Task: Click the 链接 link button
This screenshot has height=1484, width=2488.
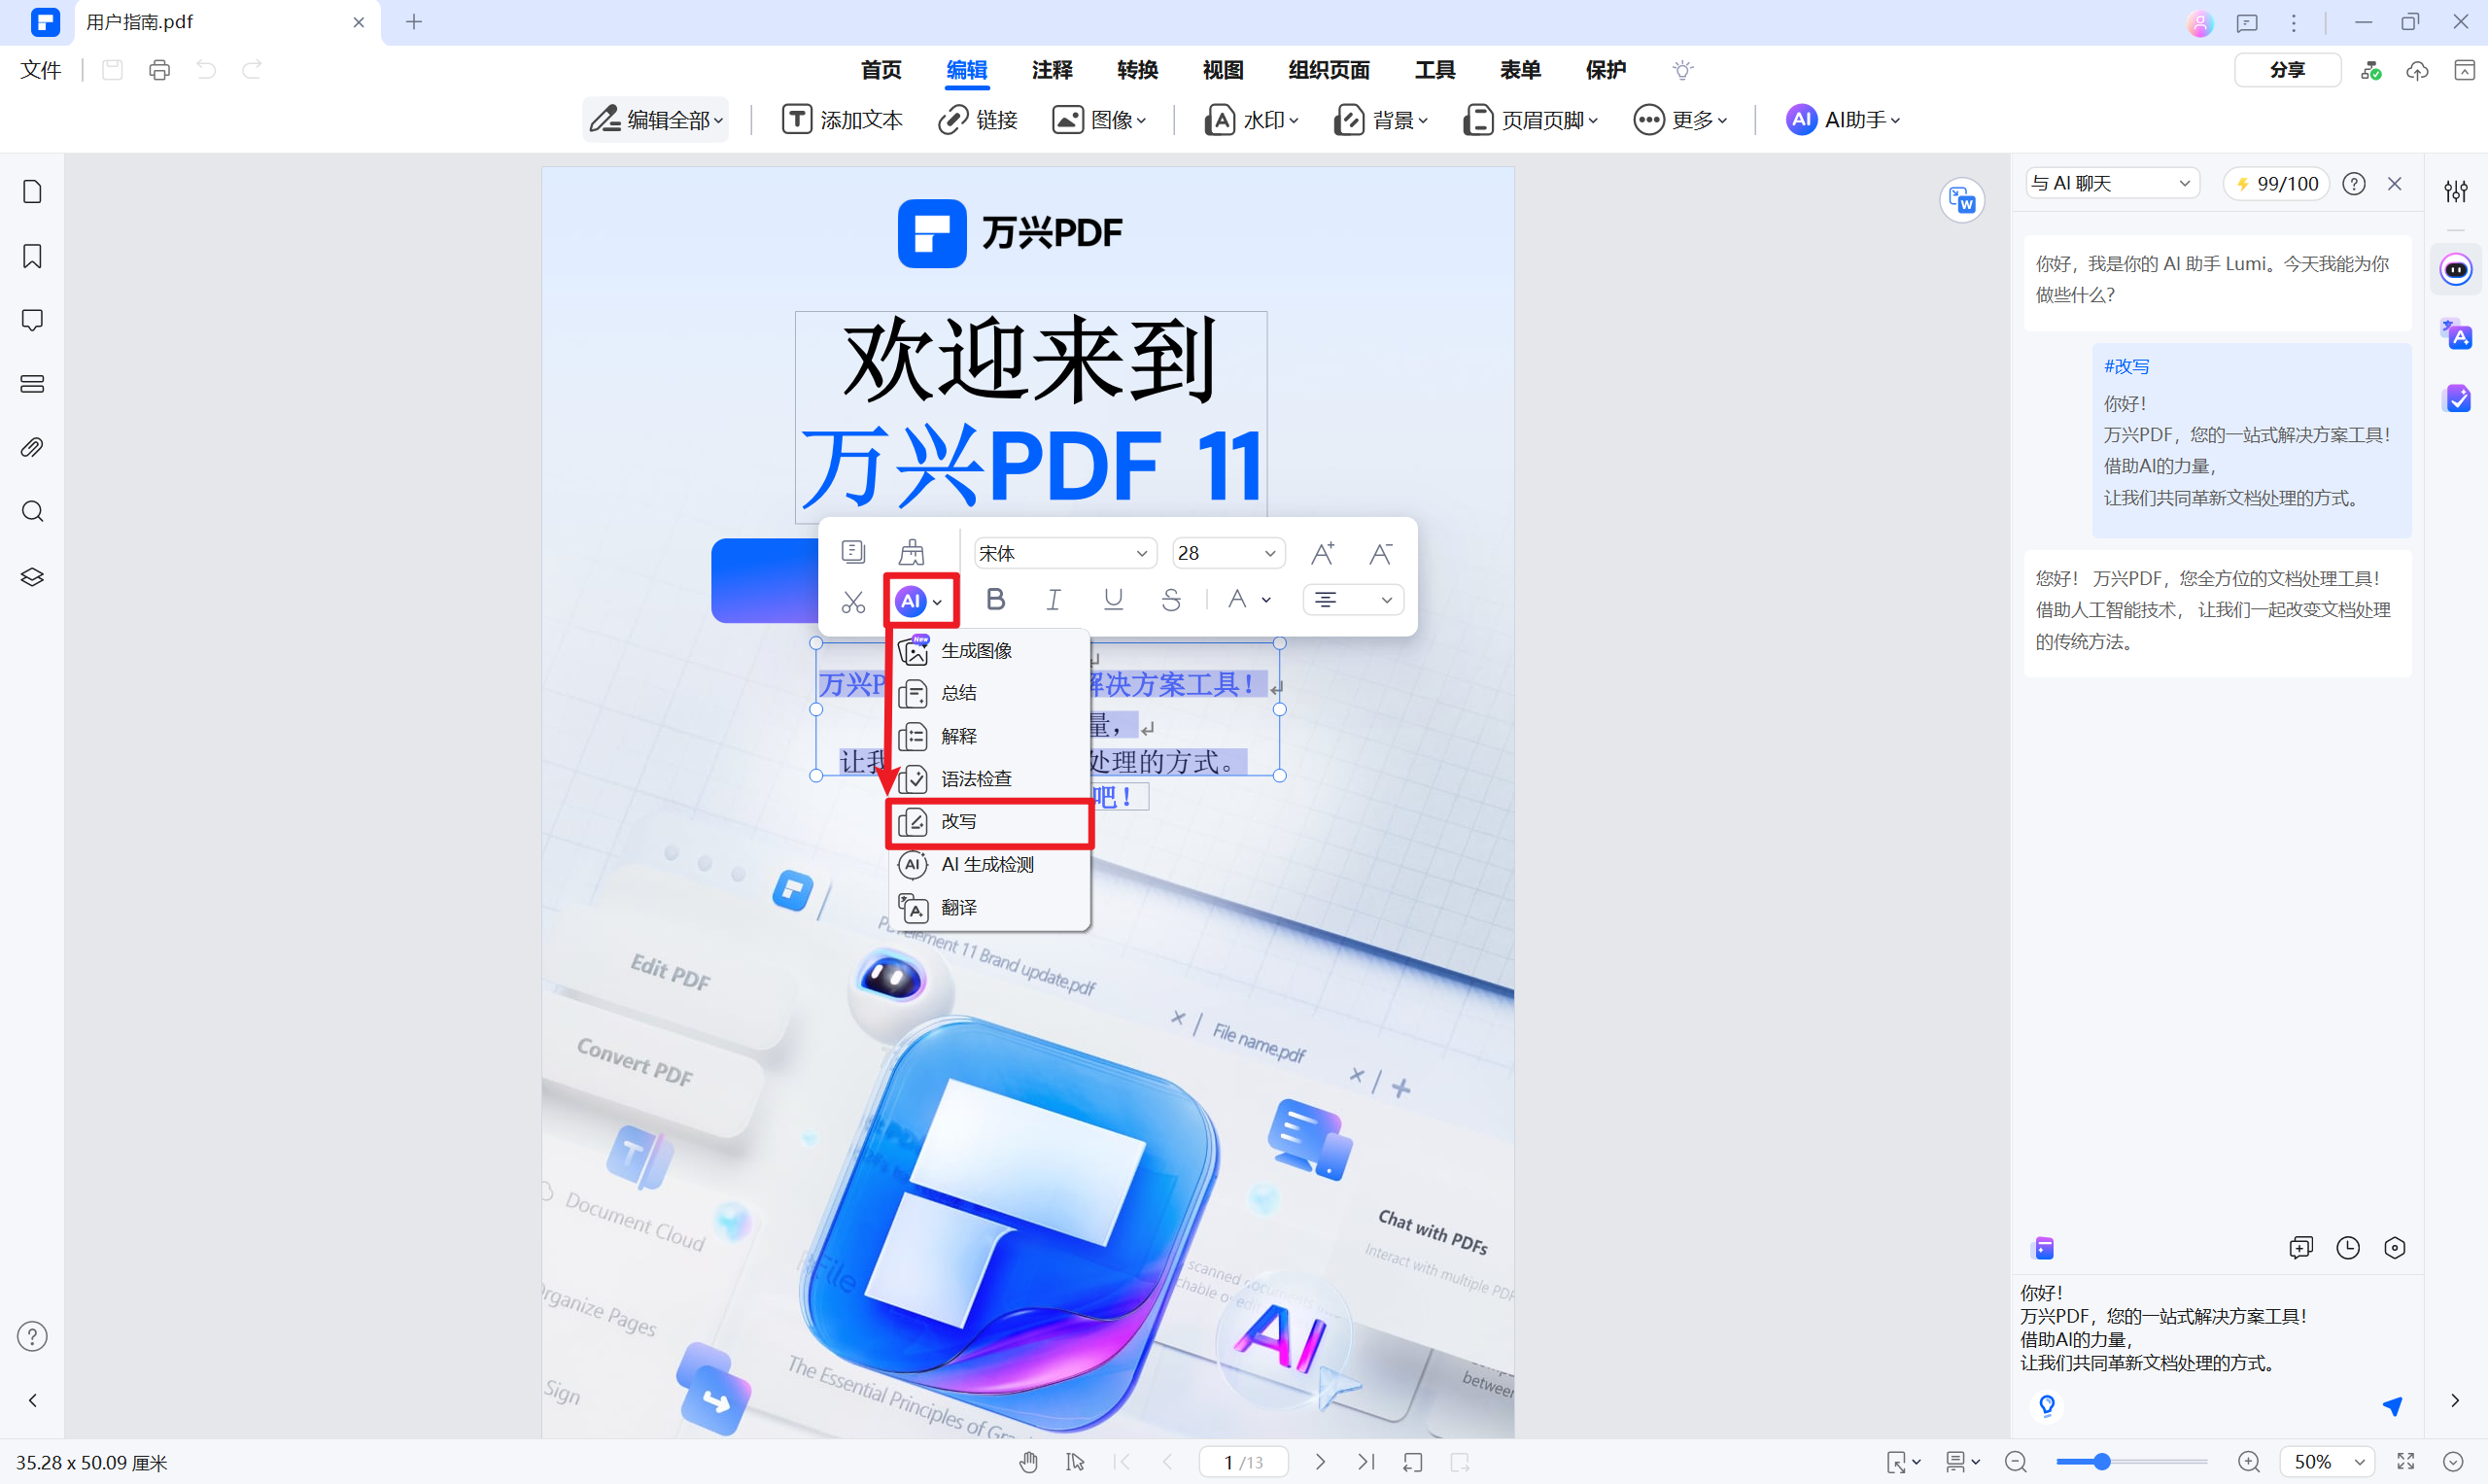Action: 978,120
